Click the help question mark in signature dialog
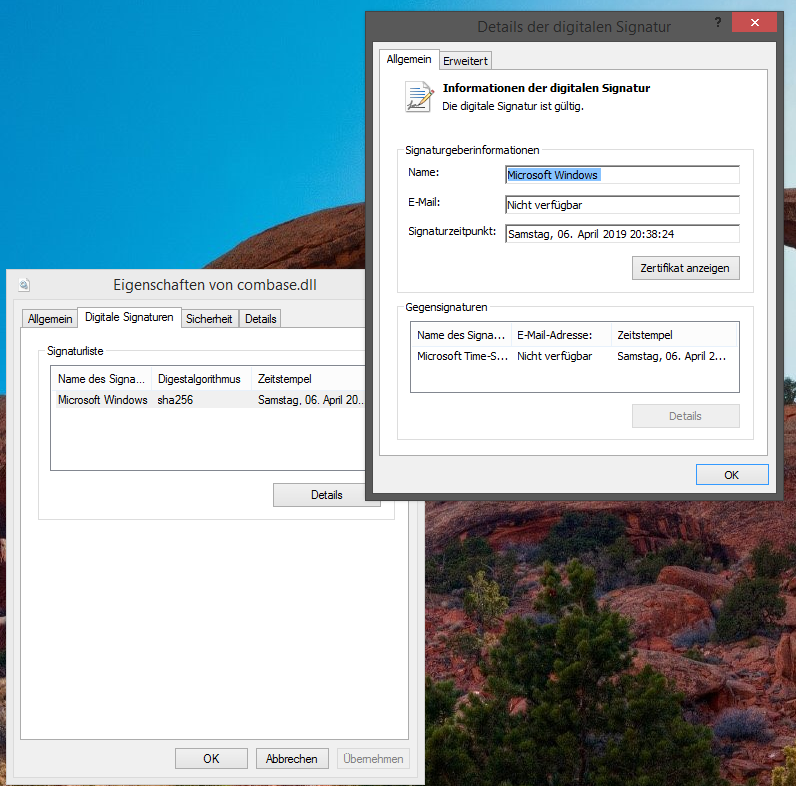 coord(717,22)
